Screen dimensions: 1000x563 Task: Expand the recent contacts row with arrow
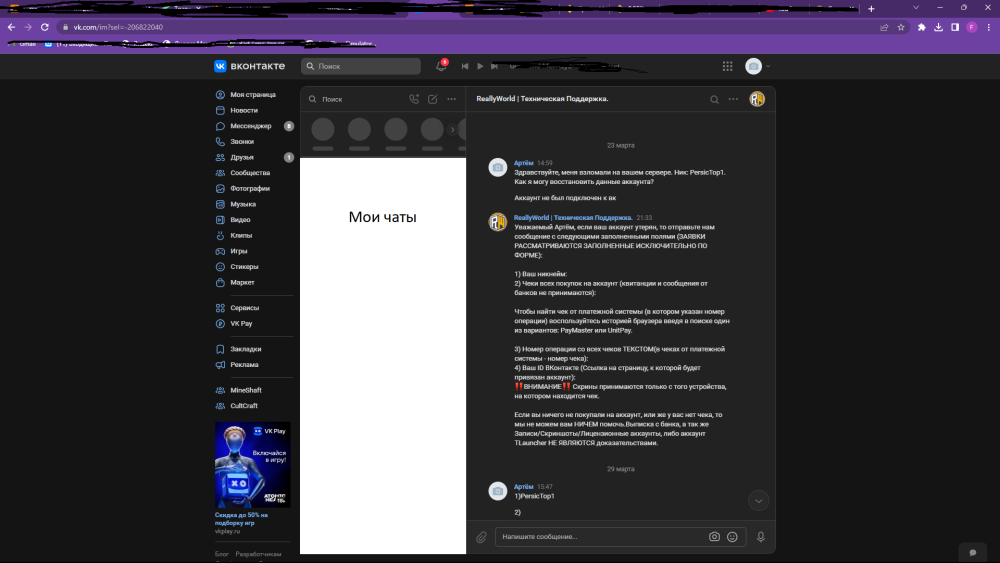tap(453, 130)
